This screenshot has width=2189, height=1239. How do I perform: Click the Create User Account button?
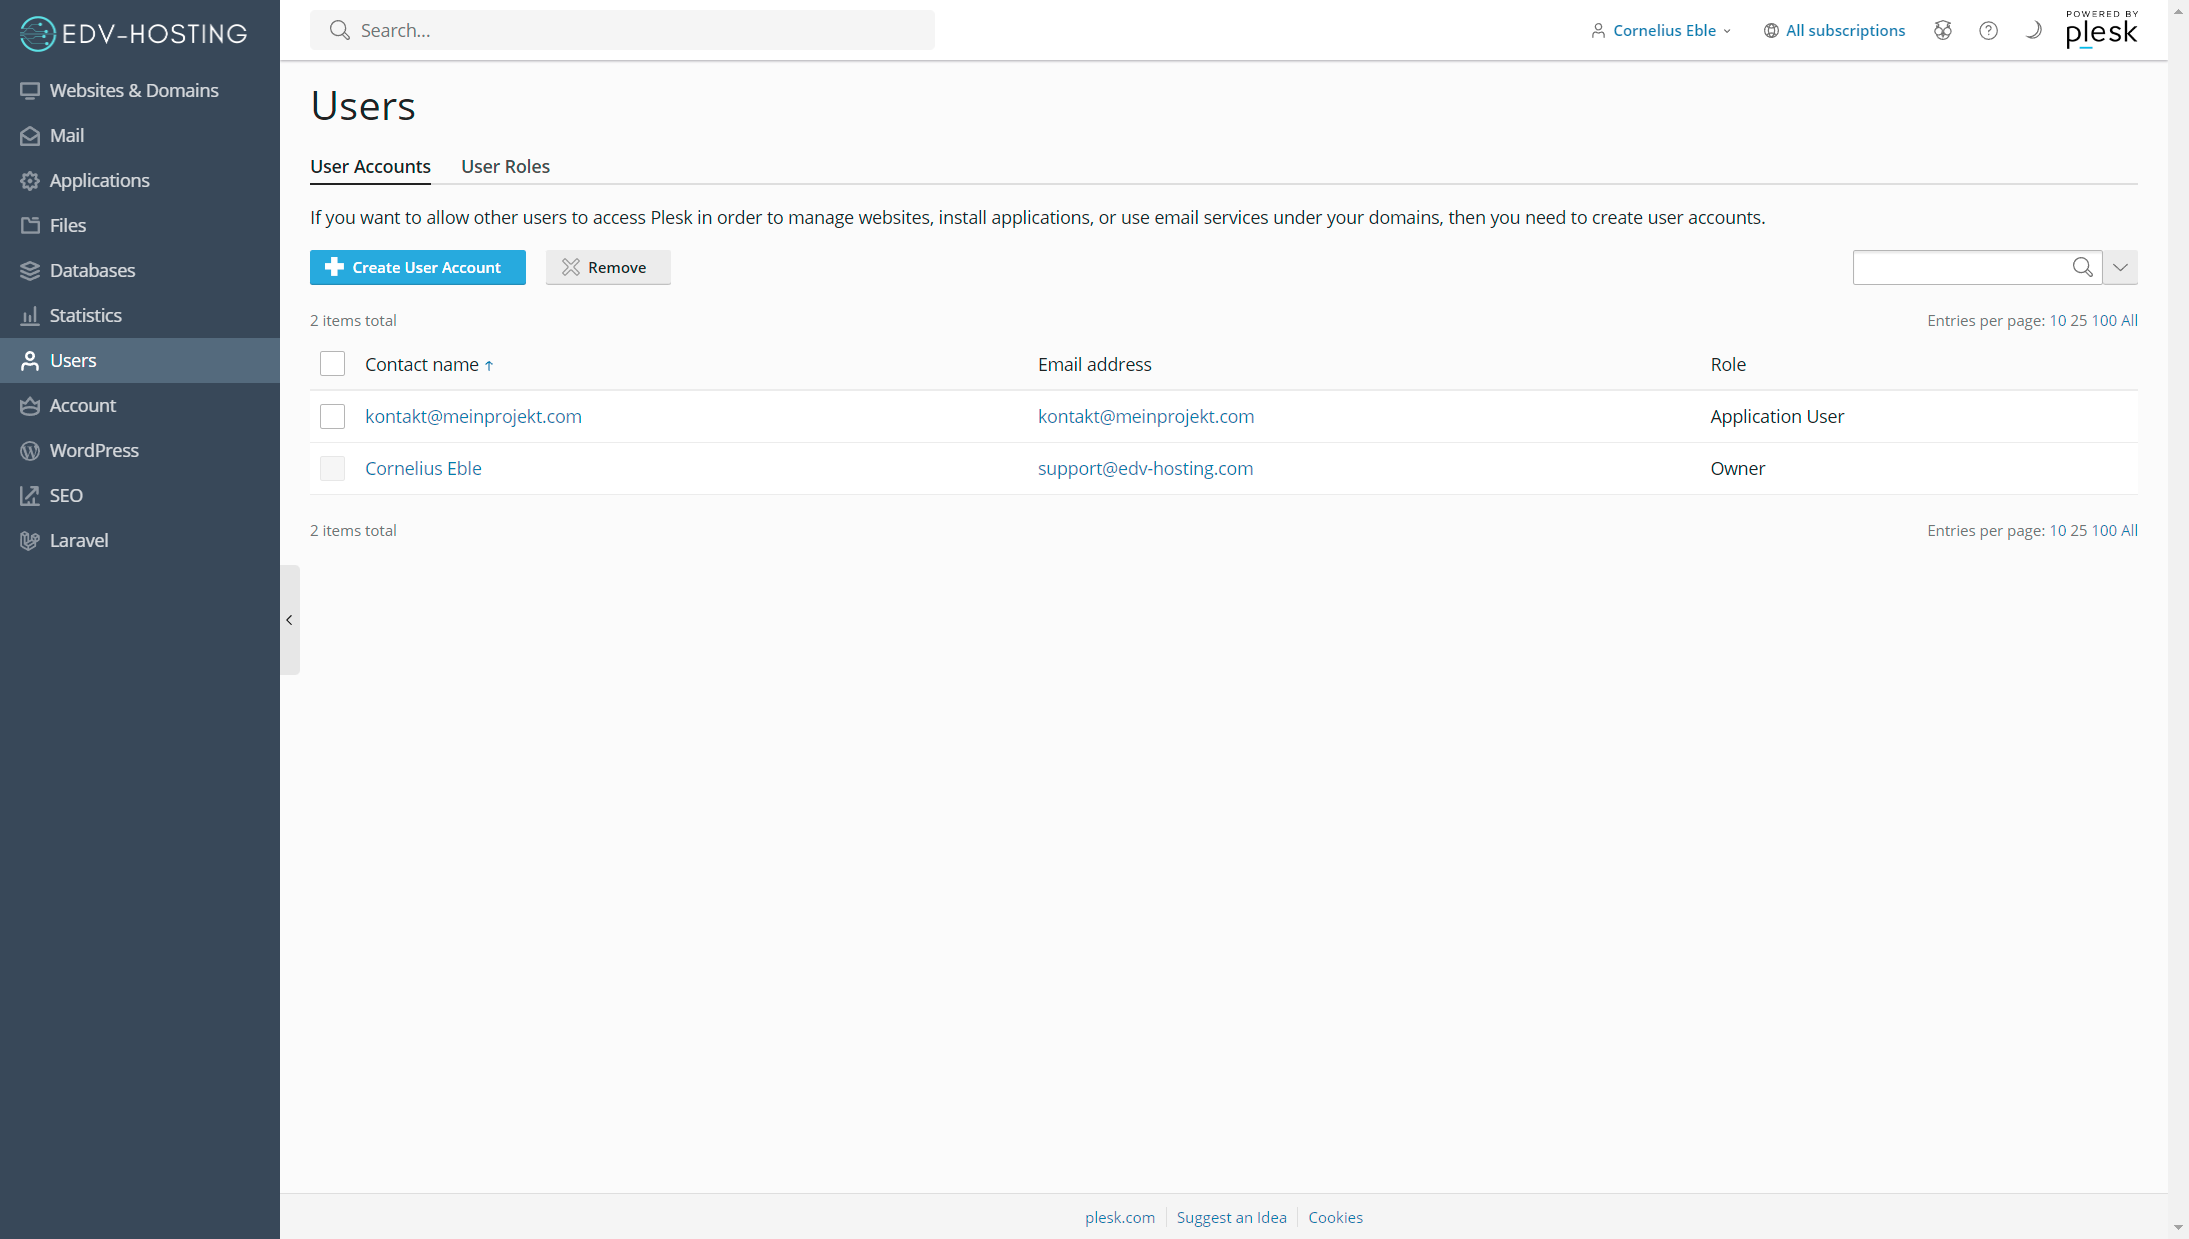pyautogui.click(x=417, y=267)
